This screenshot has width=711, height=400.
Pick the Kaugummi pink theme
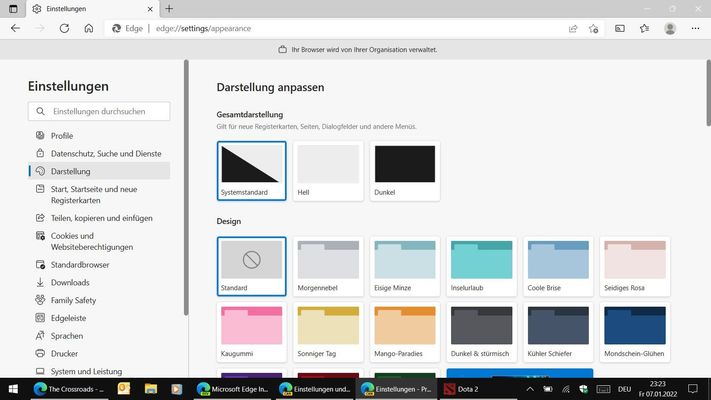[x=252, y=332]
